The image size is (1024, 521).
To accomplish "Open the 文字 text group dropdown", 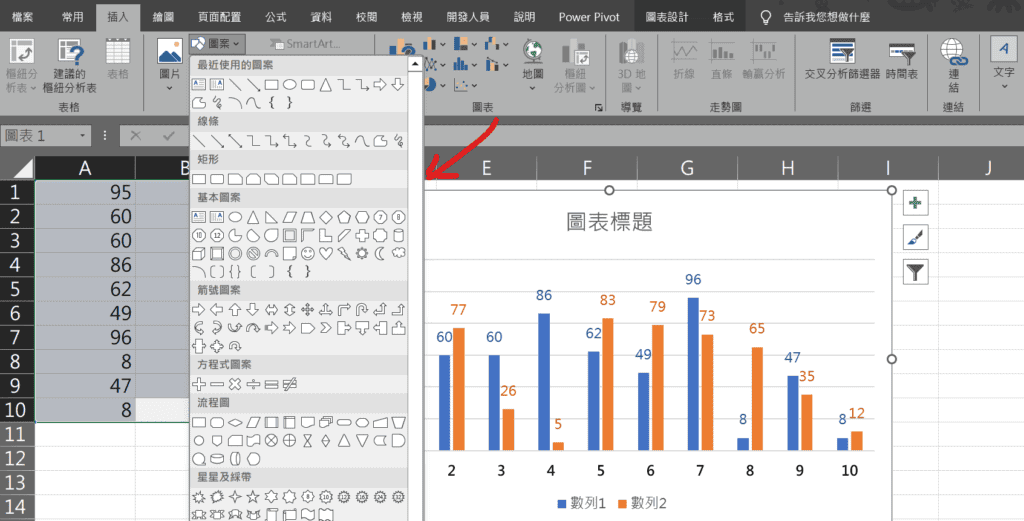I will [1004, 86].
